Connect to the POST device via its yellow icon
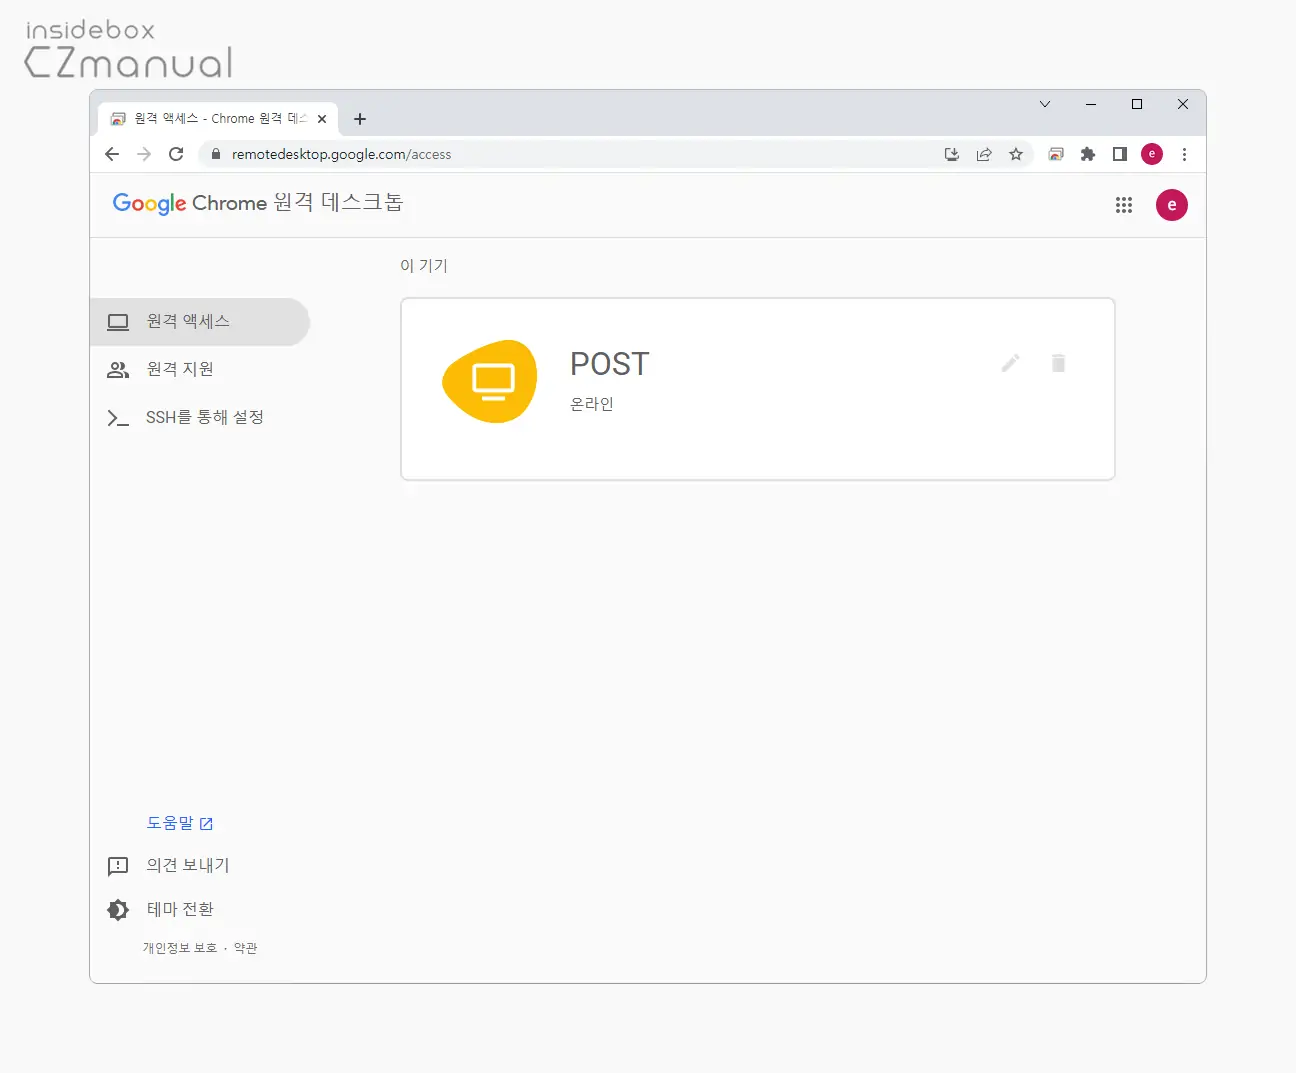 coord(490,381)
